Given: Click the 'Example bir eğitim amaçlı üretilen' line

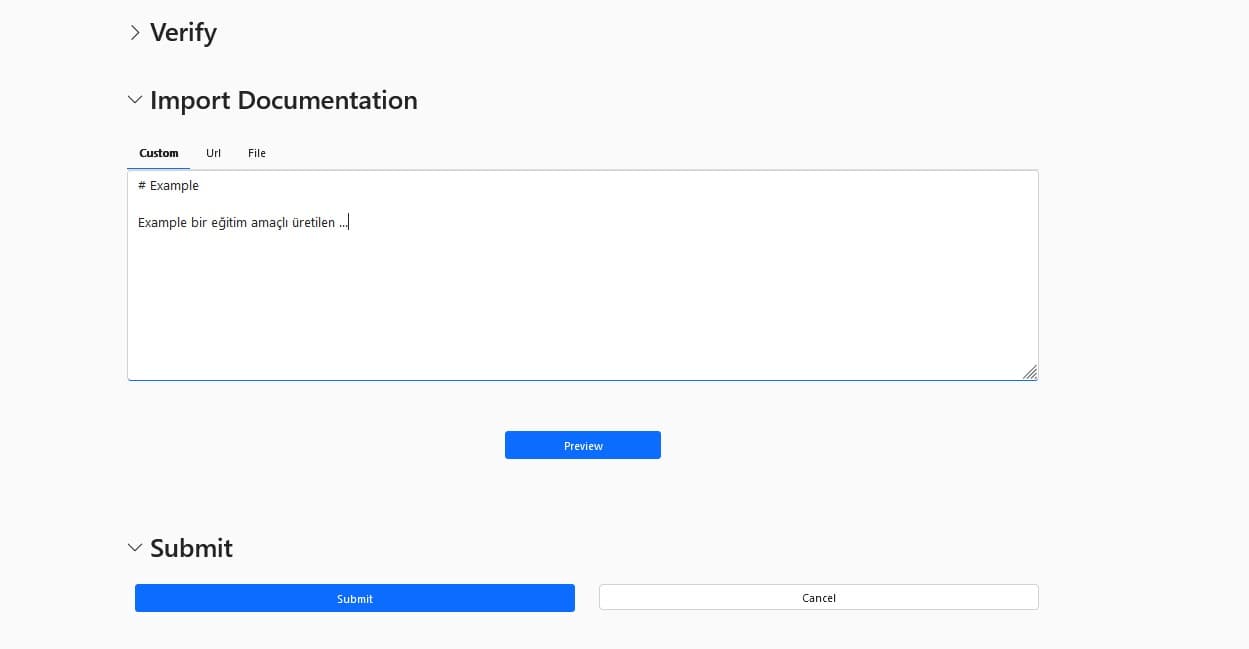Looking at the screenshot, I should [243, 223].
